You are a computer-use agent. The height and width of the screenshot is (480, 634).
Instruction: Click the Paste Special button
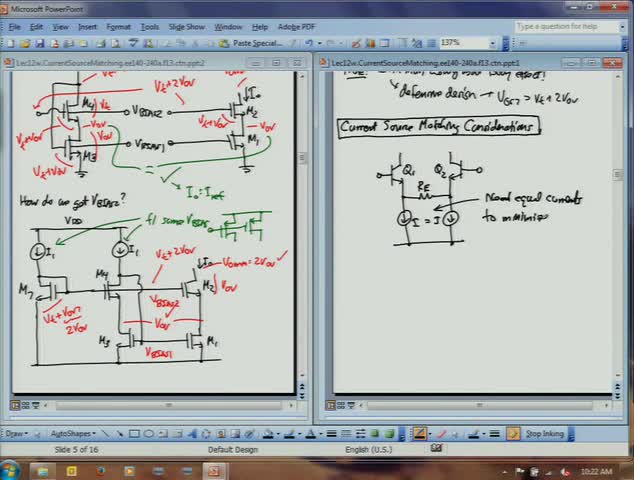[251, 43]
